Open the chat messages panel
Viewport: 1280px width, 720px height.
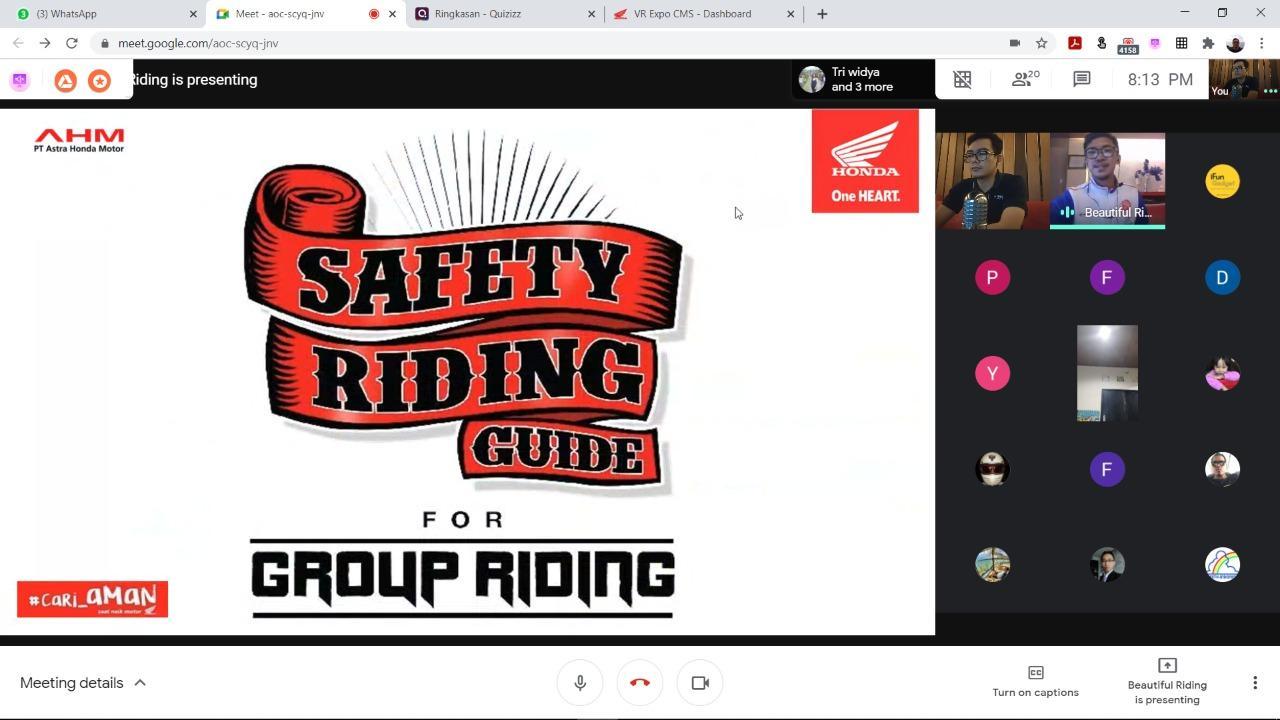pos(1081,79)
